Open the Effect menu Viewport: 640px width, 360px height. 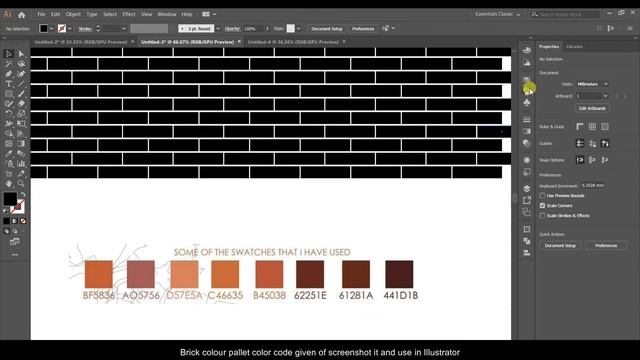[129, 14]
